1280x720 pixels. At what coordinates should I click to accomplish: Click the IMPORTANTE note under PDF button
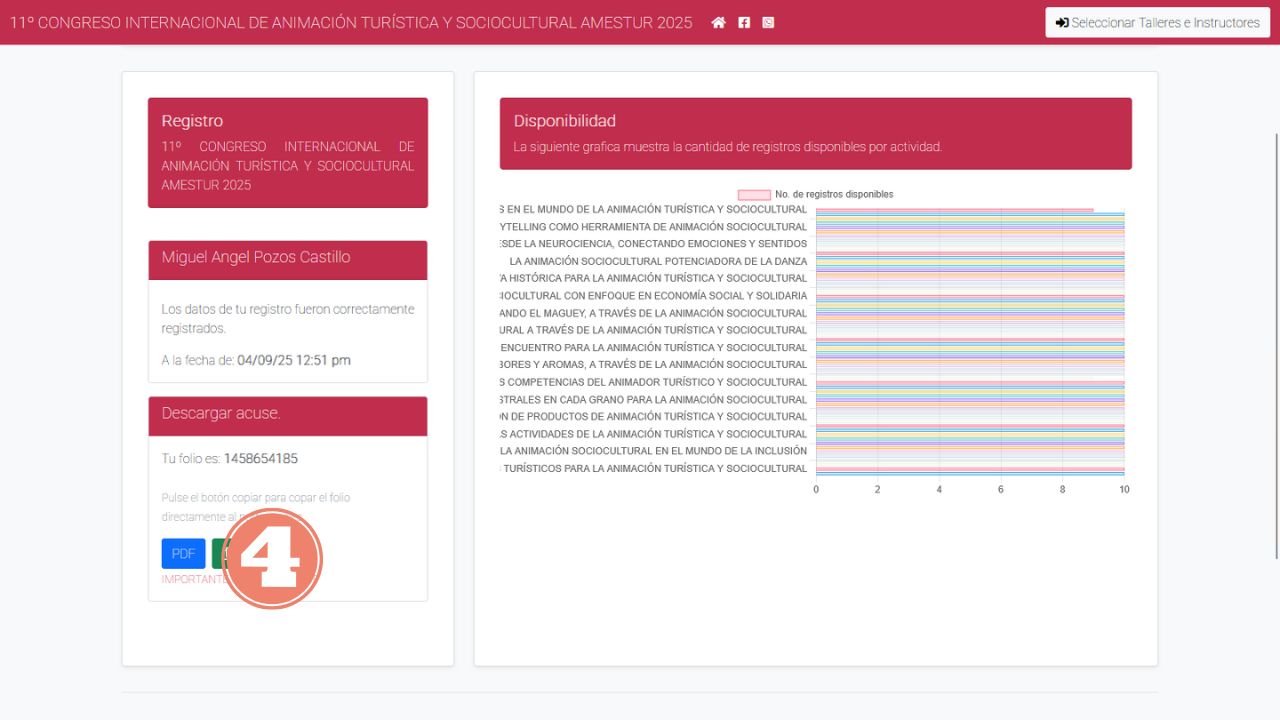tap(190, 579)
